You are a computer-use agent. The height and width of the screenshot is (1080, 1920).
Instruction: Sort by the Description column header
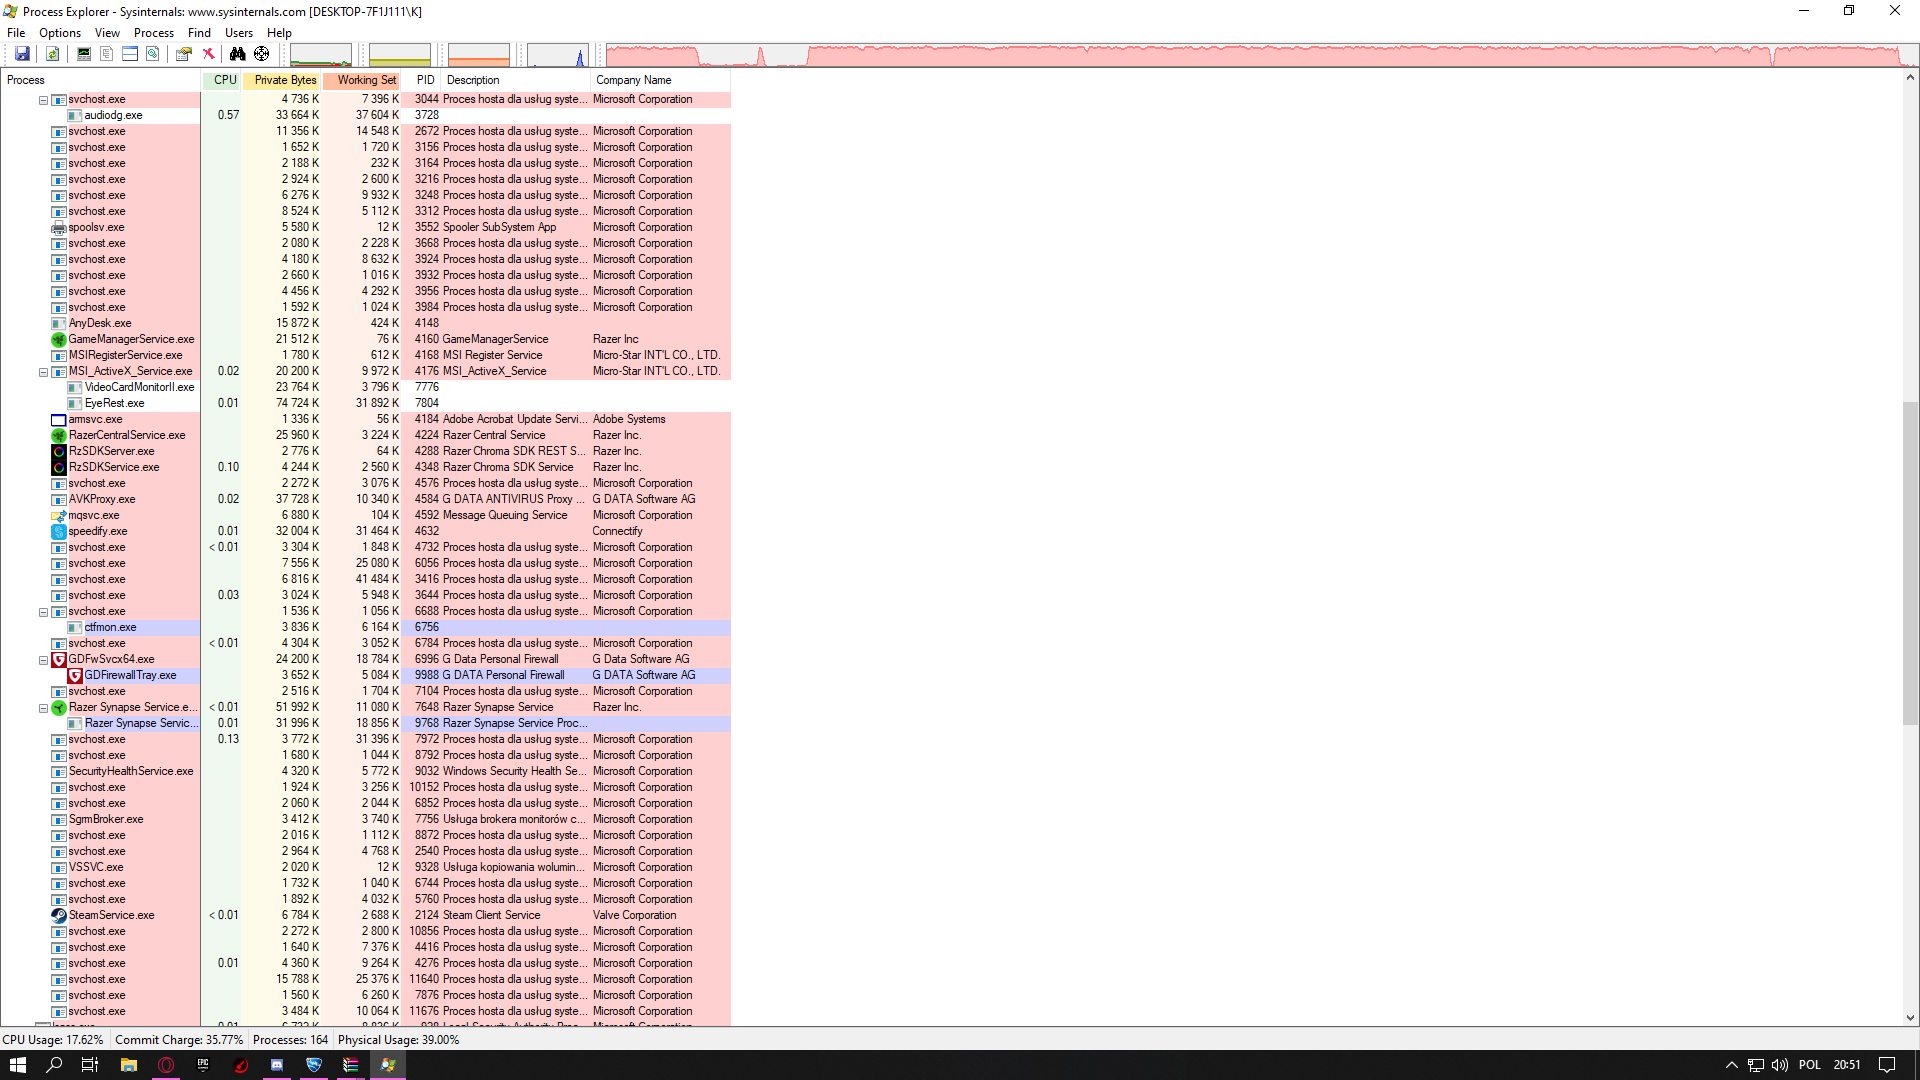pos(516,80)
